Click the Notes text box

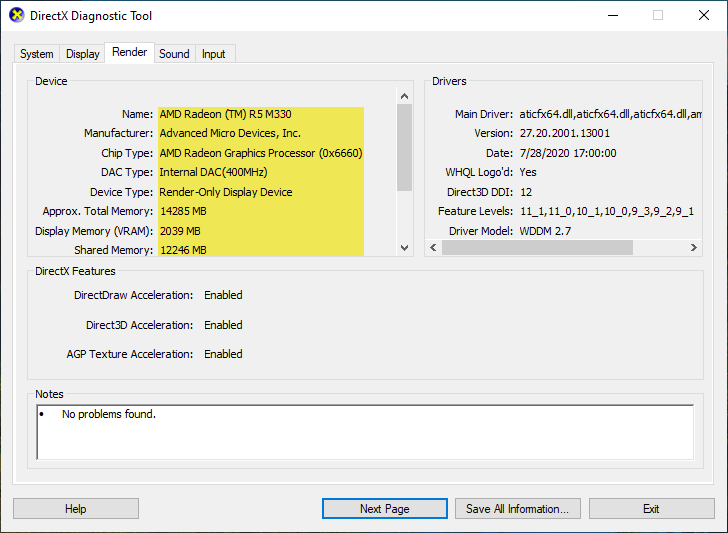(365, 432)
